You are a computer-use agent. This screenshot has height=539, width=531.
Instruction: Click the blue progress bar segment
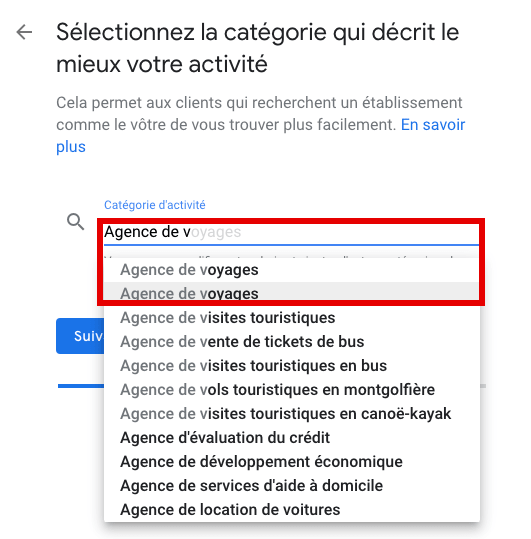(81, 386)
